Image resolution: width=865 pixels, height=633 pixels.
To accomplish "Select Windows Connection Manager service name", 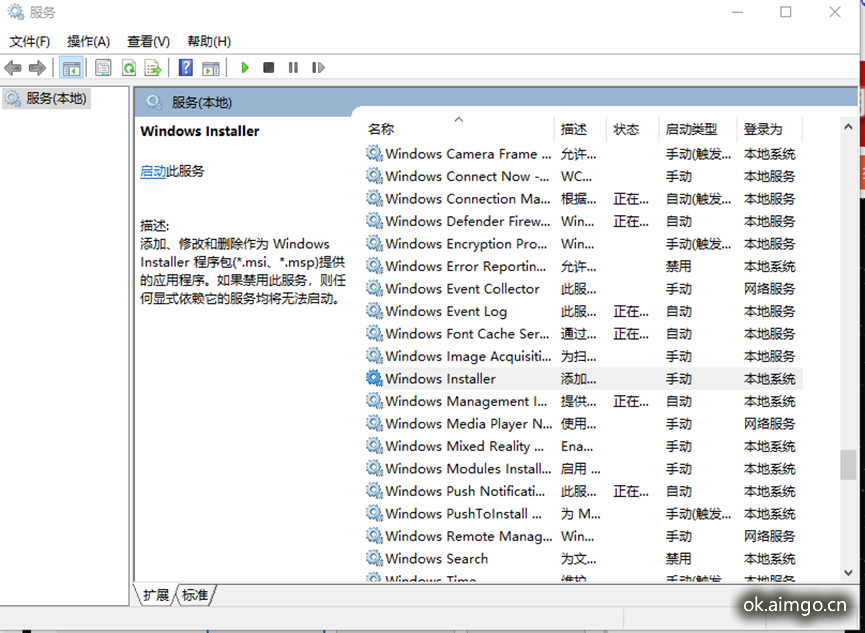I will [x=467, y=199].
